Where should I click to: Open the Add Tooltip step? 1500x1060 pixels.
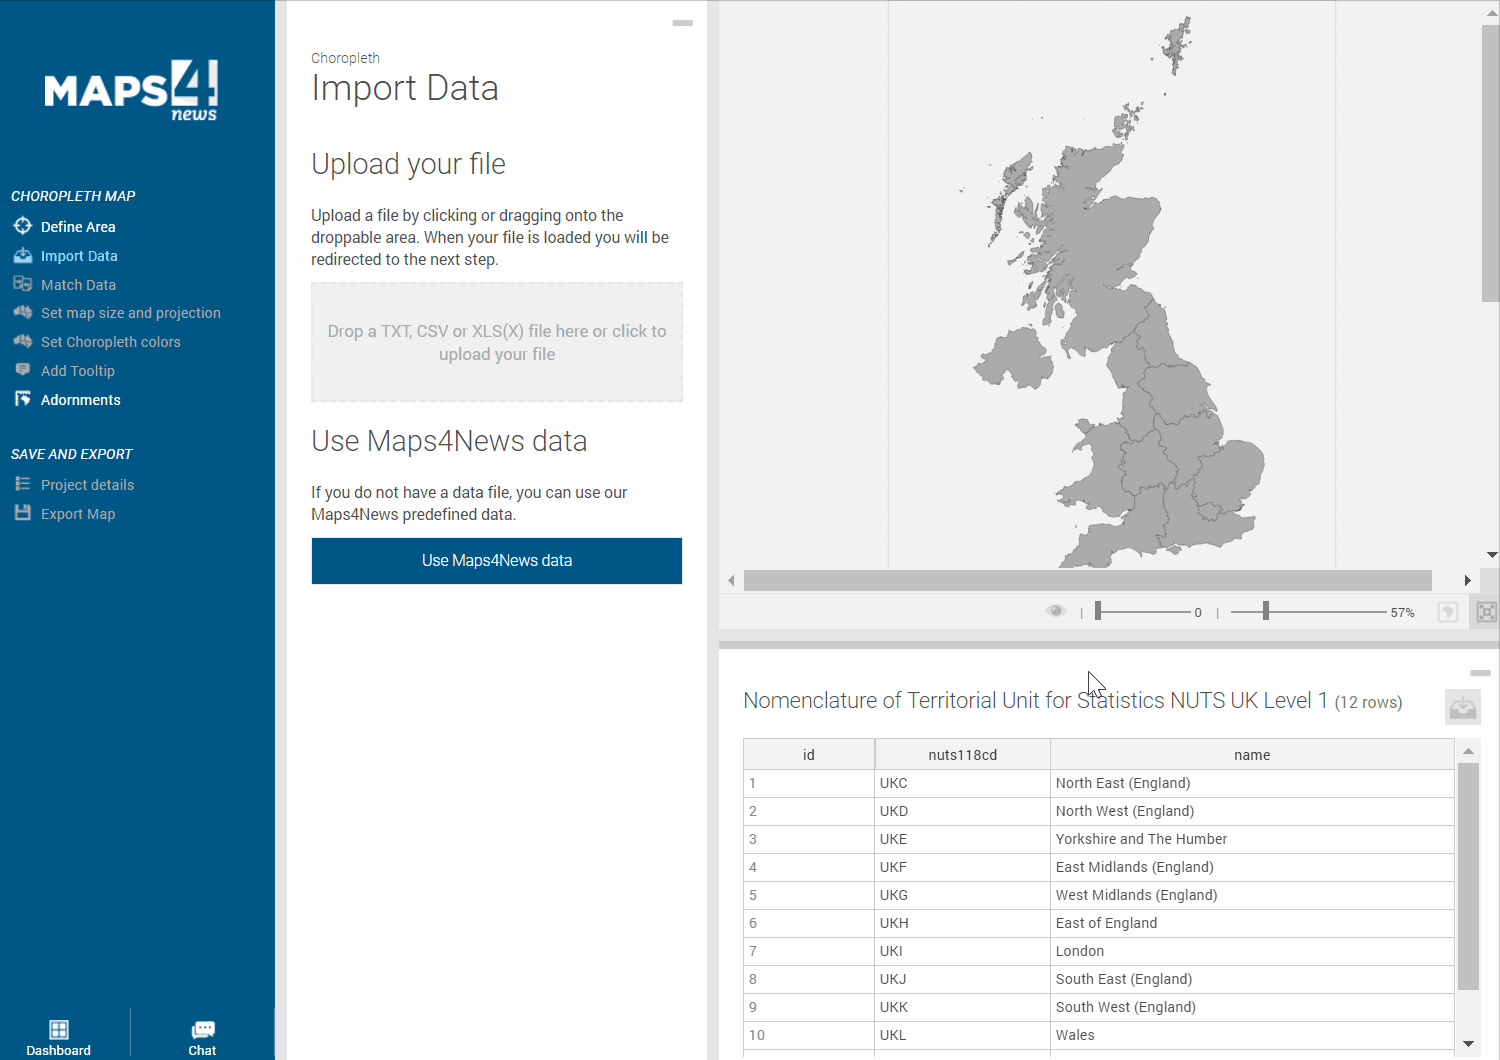coord(78,371)
